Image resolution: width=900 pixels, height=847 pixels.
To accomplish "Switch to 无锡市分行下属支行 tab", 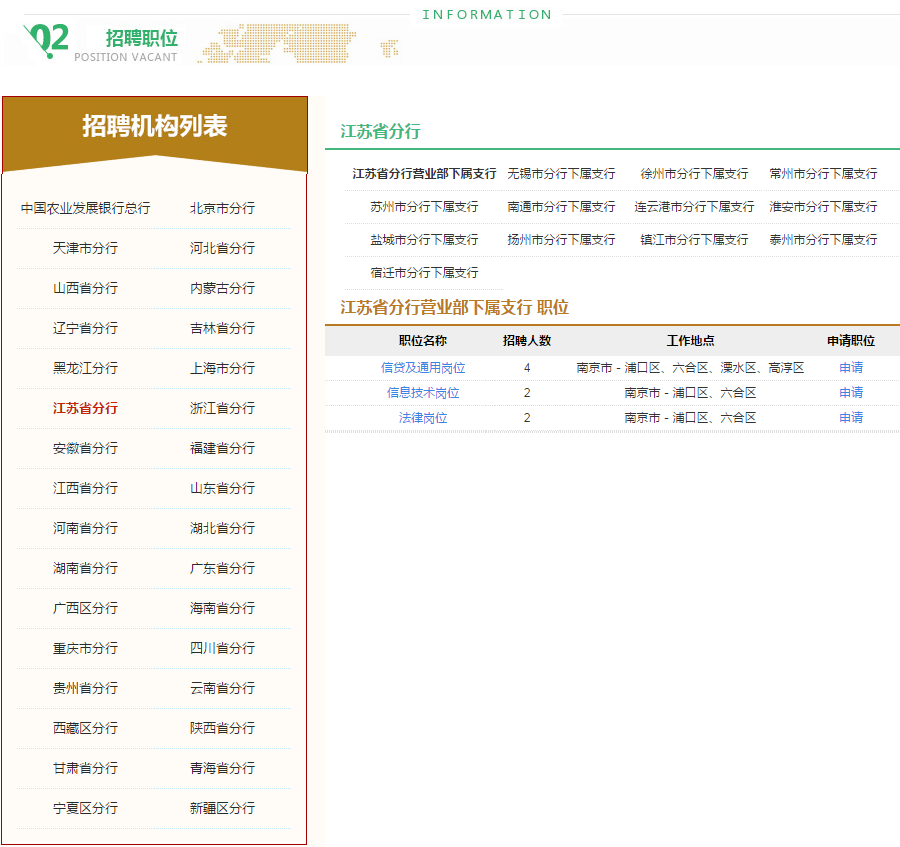I will pyautogui.click(x=561, y=173).
